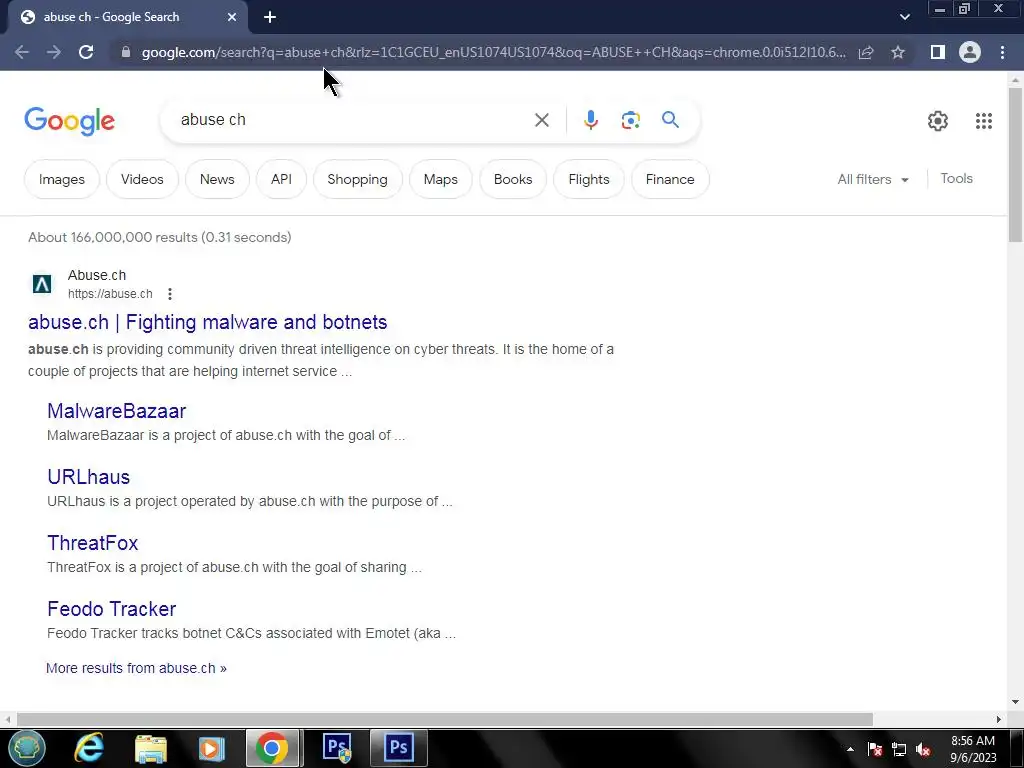Reload the page with the refresh icon

click(86, 52)
